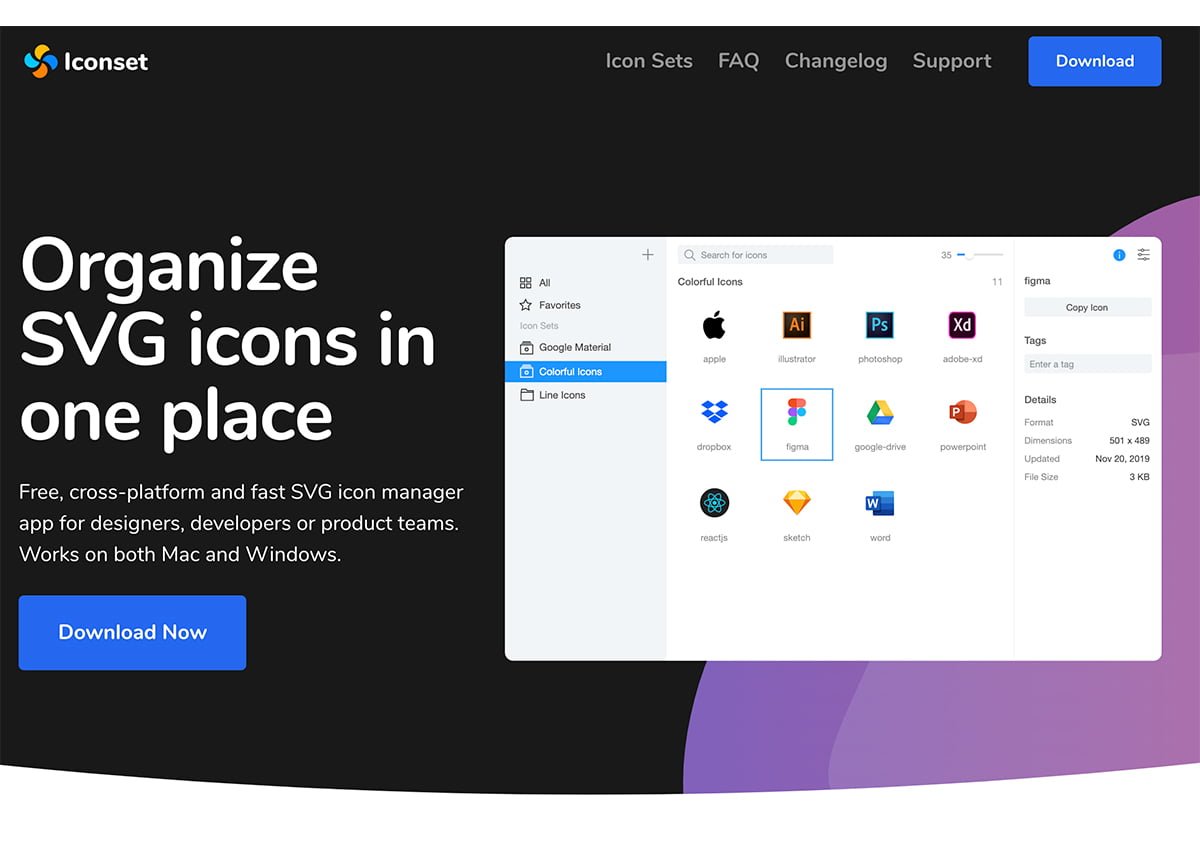
Task: Switch to the Favorites view
Action: click(x=551, y=305)
